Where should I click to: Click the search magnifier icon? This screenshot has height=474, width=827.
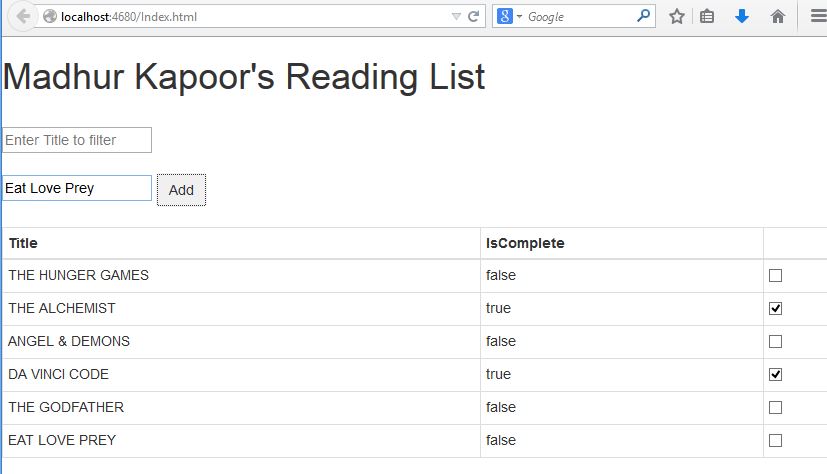click(643, 16)
